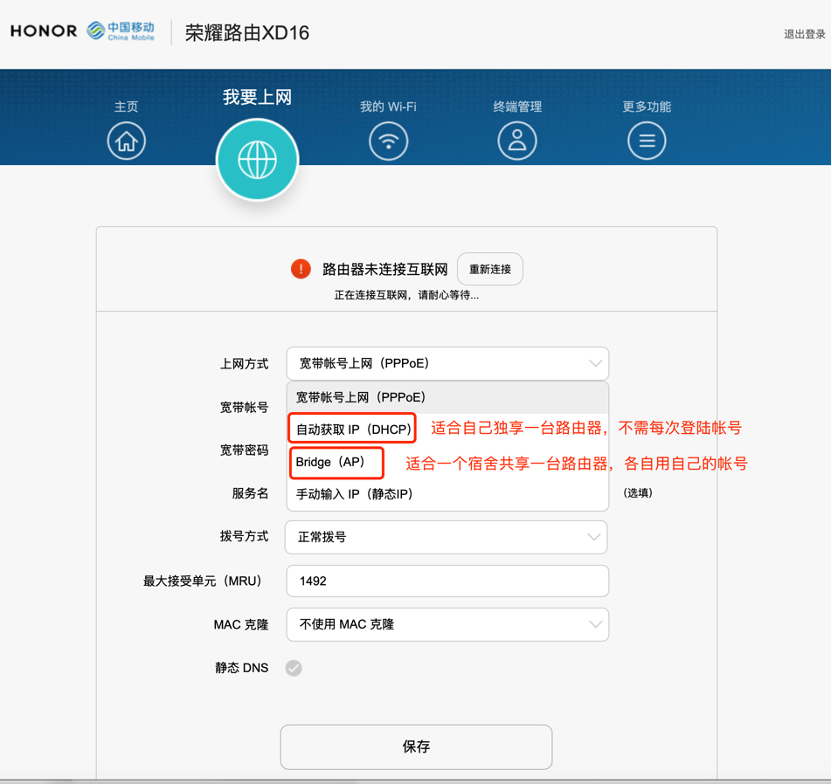Screen dimensions: 832x784
Task: Click the 我要上网 globe icon
Action: point(257,160)
